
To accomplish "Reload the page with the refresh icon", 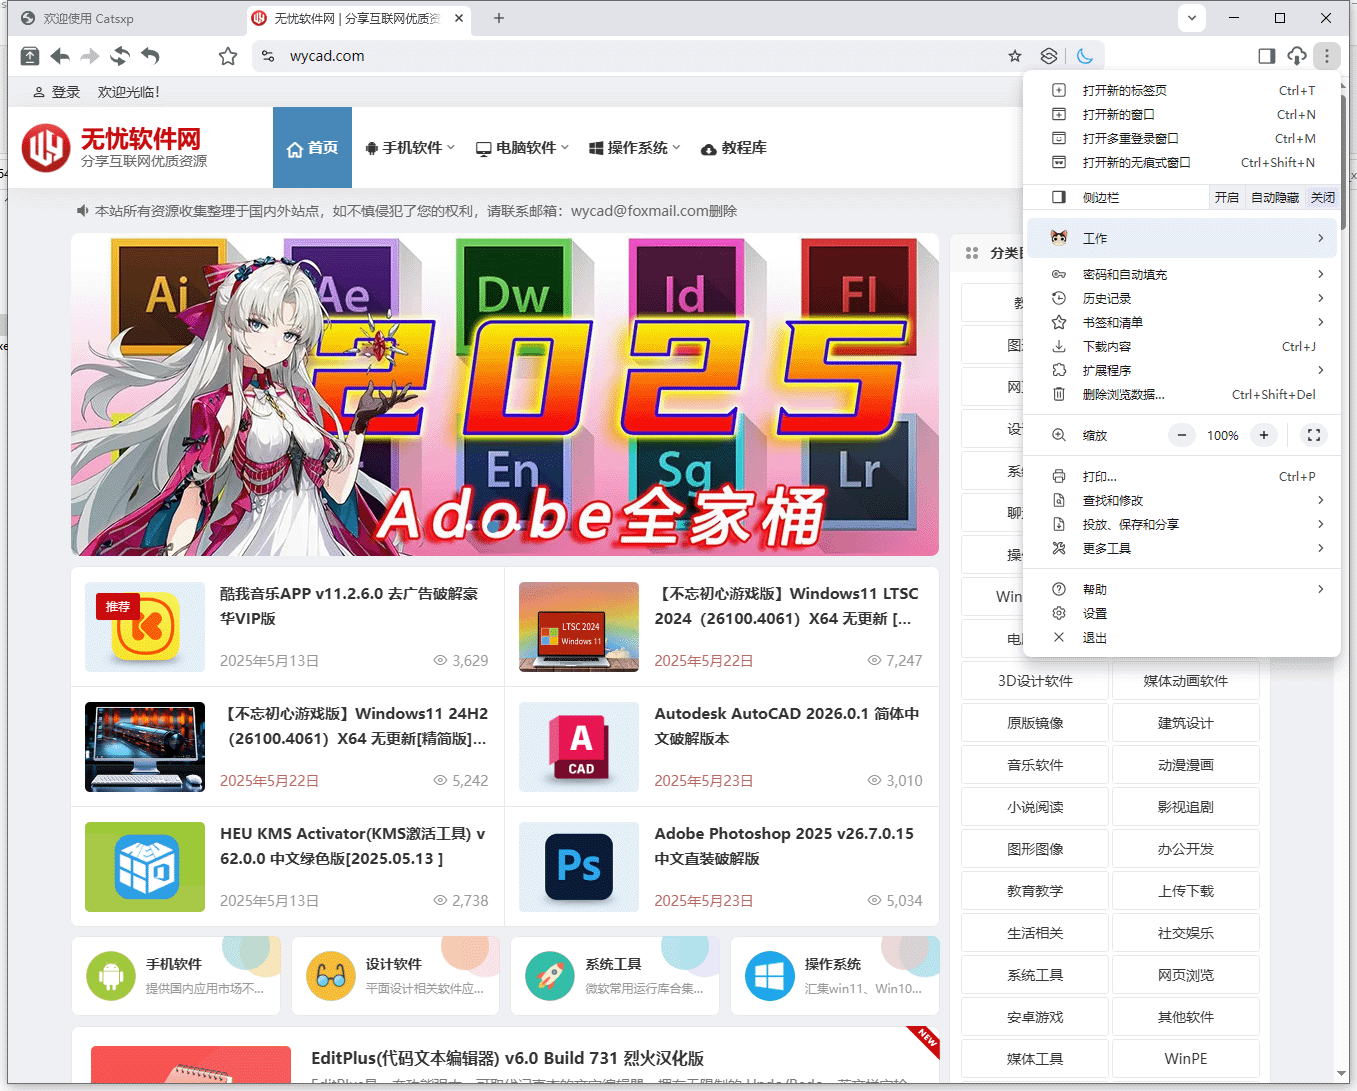I will pyautogui.click(x=119, y=57).
